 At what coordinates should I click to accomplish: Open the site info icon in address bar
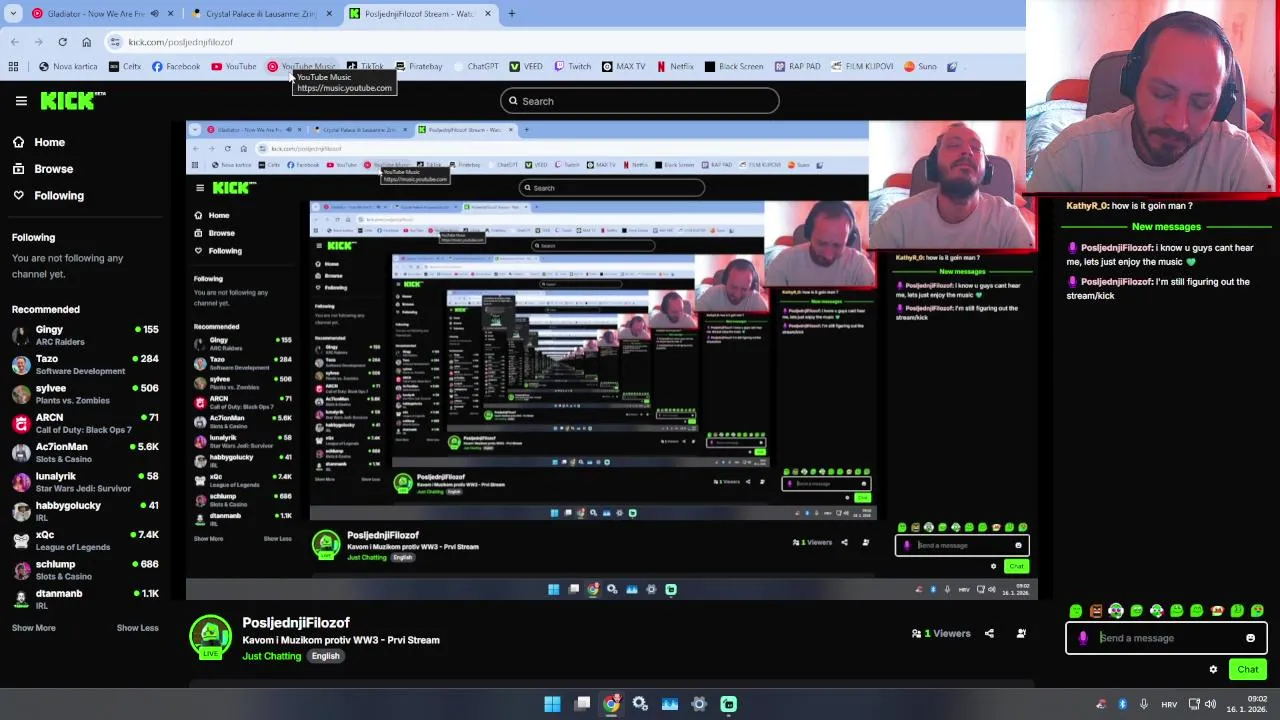116,42
